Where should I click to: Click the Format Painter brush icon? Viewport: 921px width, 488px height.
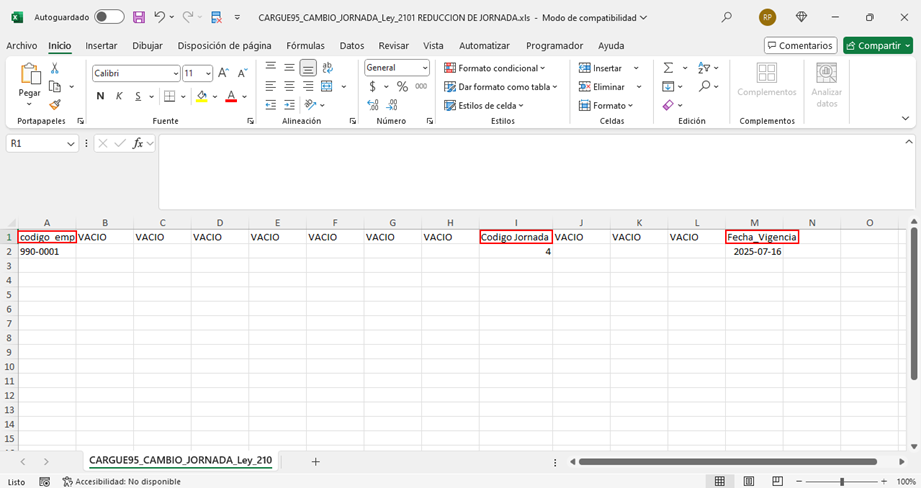point(55,104)
